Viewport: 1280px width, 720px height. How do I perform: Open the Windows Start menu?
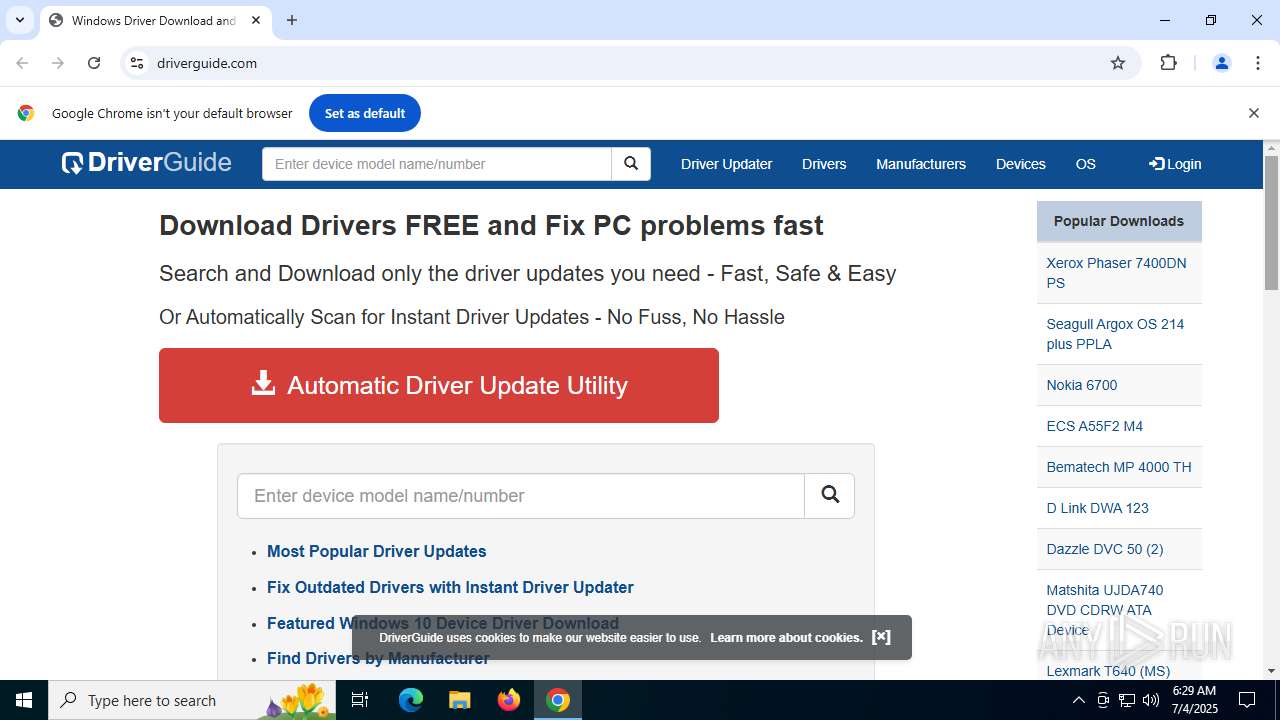(24, 700)
